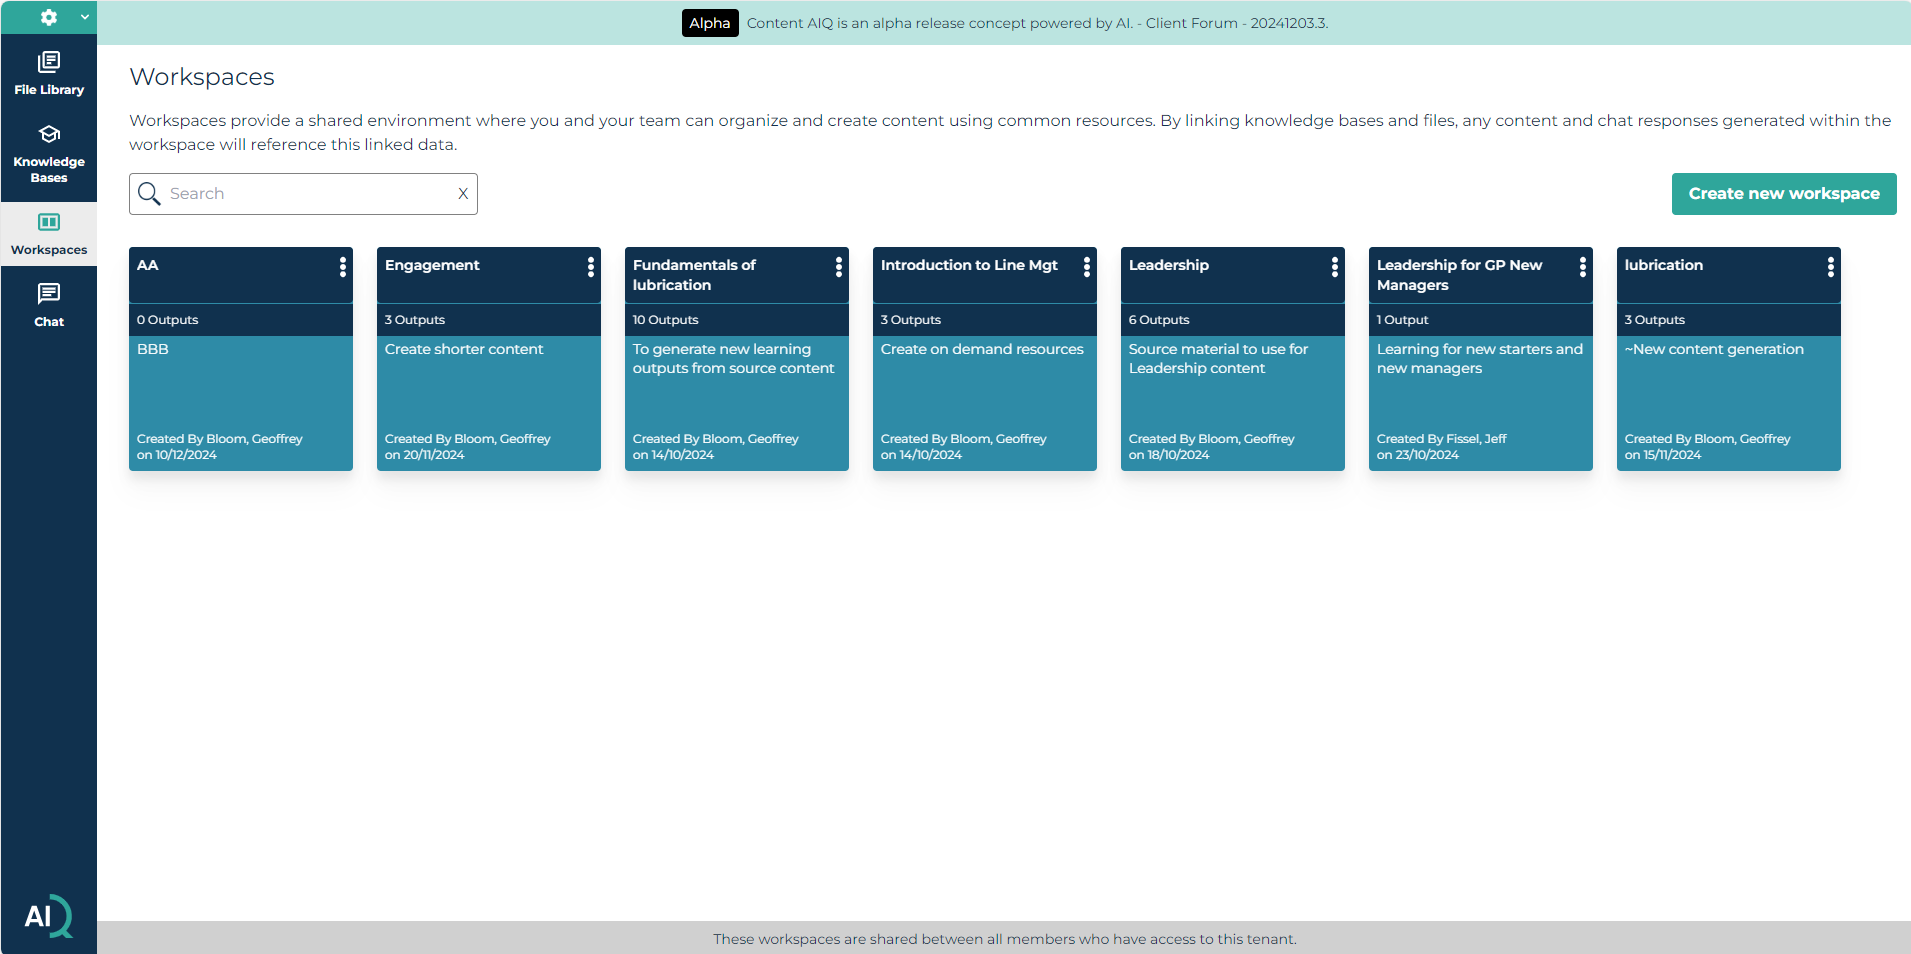
Task: Click the Alpha badge in banner
Action: pyautogui.click(x=710, y=23)
